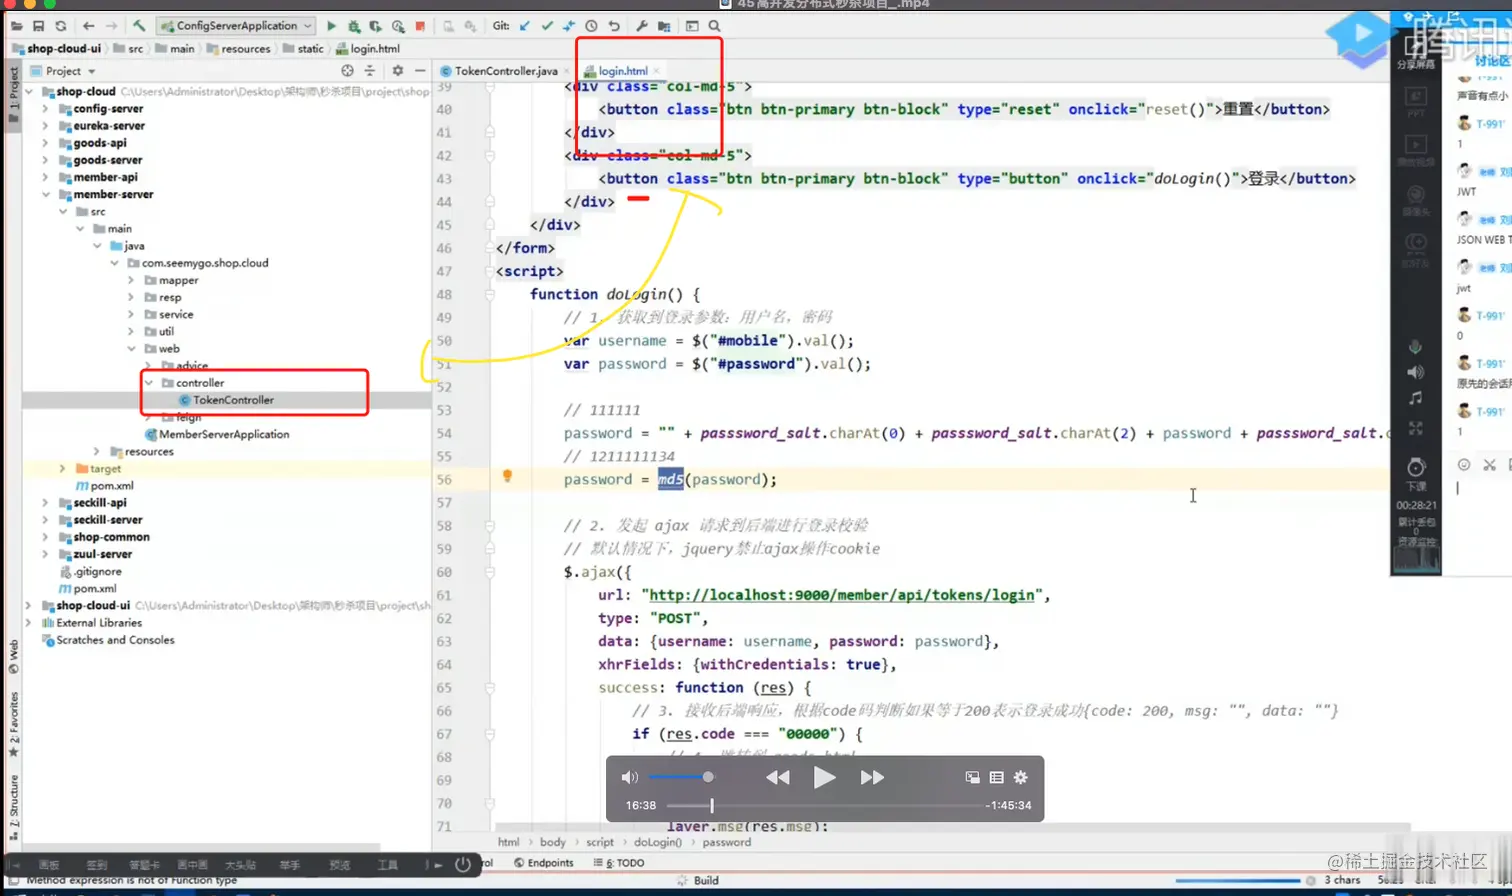This screenshot has width=1512, height=896.
Task: Click the Git update project arrow icon
Action: point(525,26)
